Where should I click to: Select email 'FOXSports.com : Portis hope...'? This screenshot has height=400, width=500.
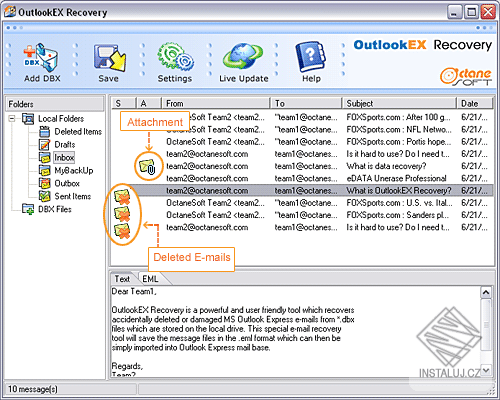(303, 142)
